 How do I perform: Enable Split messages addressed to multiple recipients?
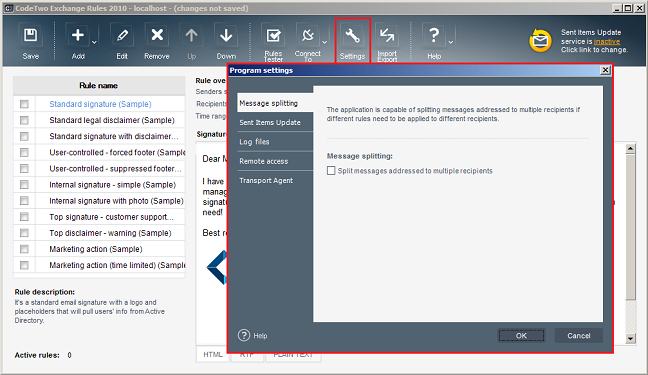[331, 171]
